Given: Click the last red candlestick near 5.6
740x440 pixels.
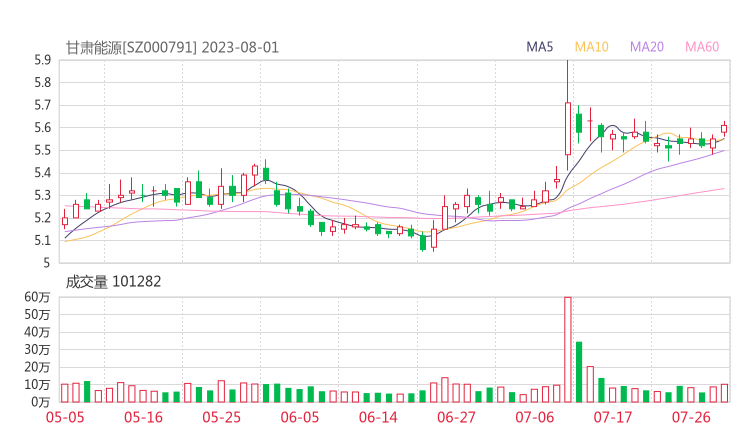Looking at the screenshot, I should pyautogui.click(x=724, y=129).
